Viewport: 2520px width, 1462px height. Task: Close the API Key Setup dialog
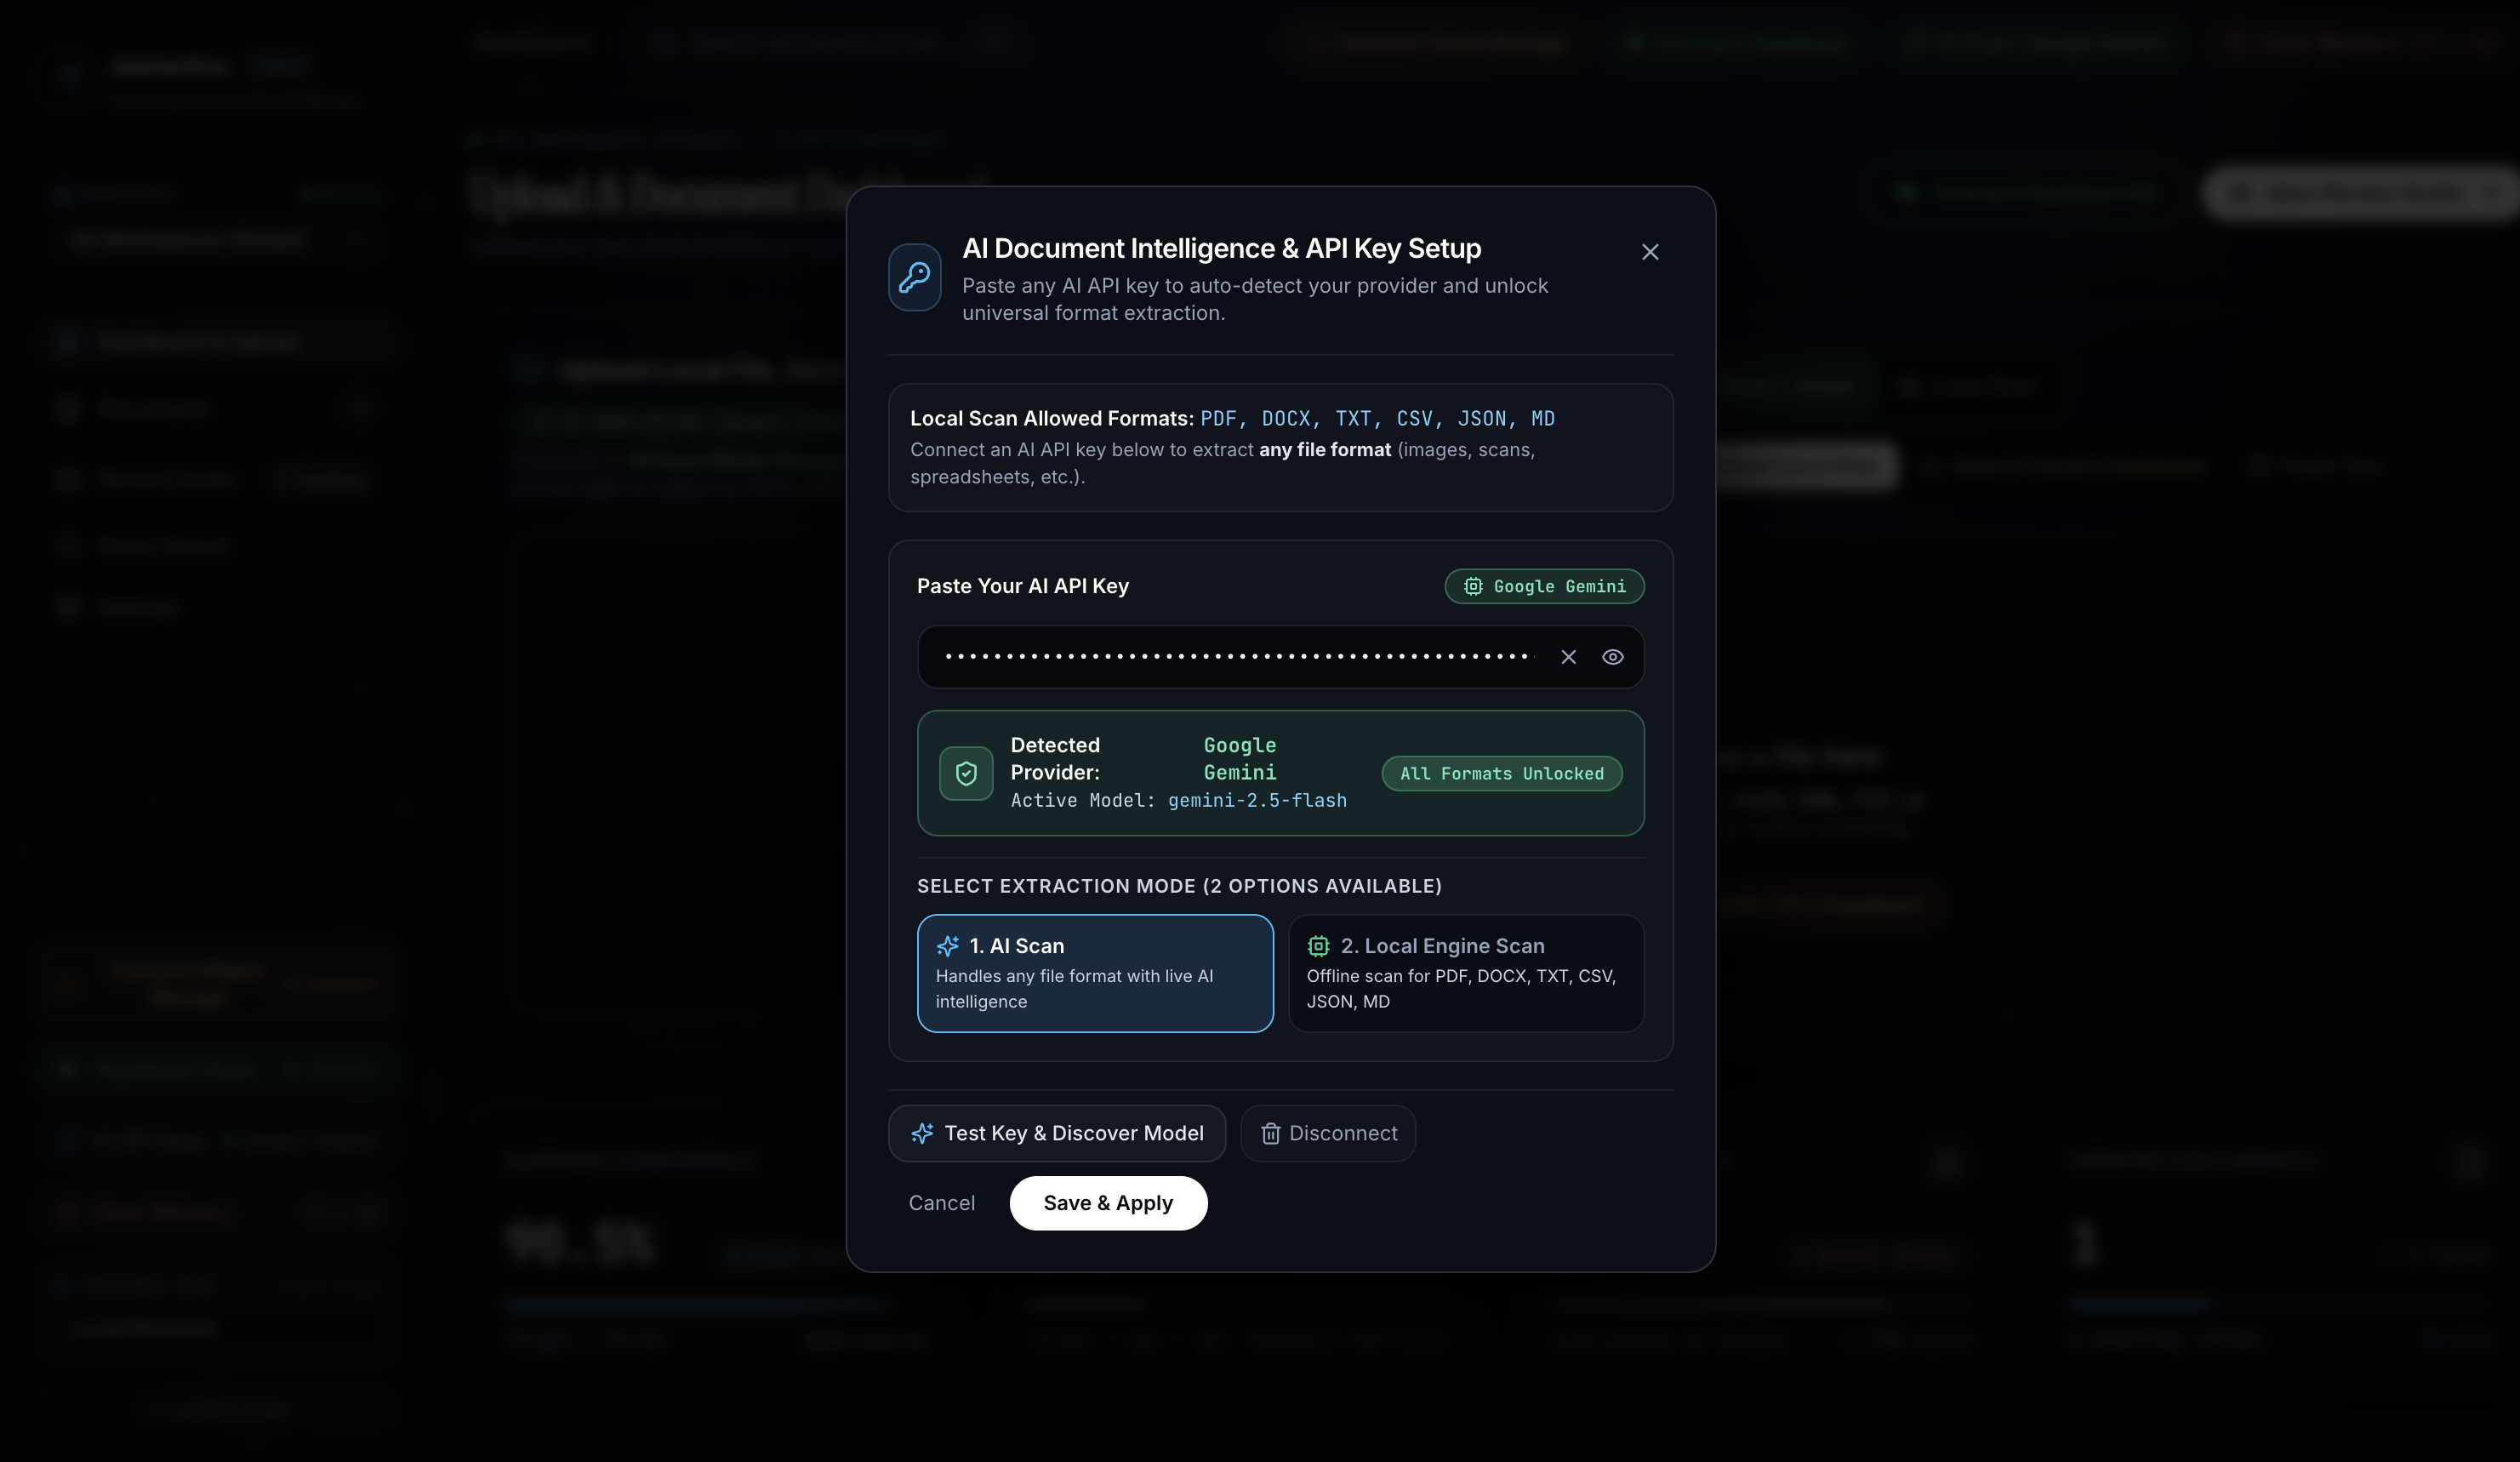coord(1650,252)
